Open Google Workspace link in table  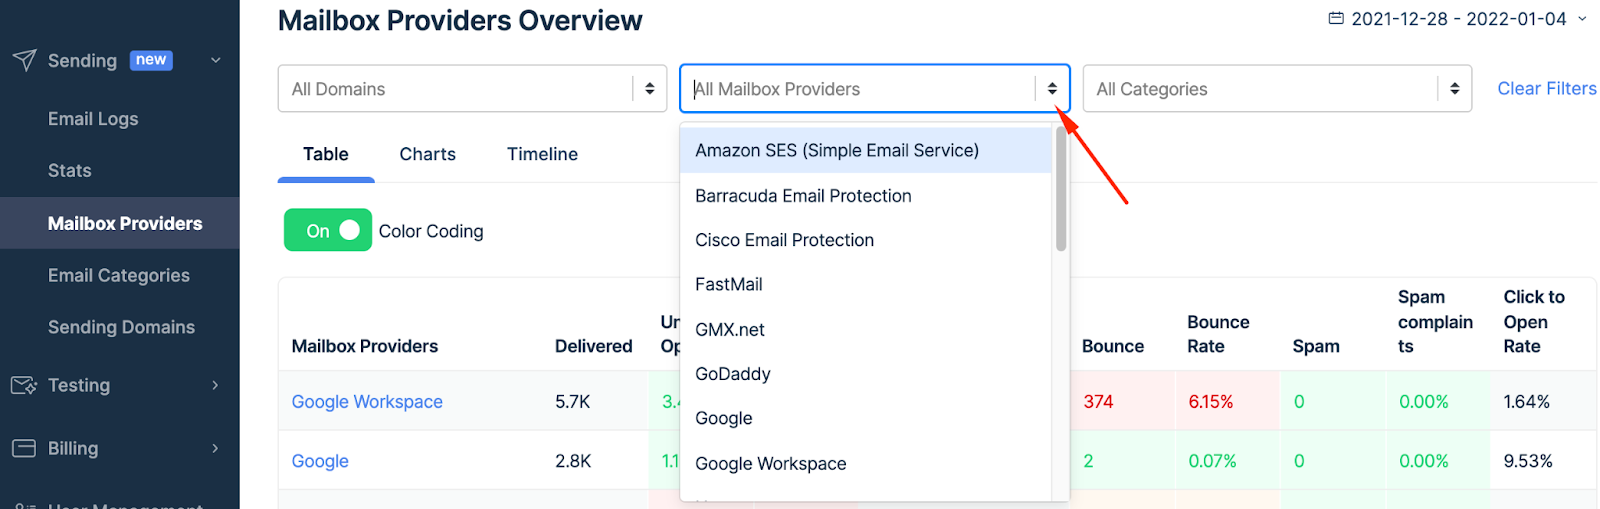(x=367, y=401)
